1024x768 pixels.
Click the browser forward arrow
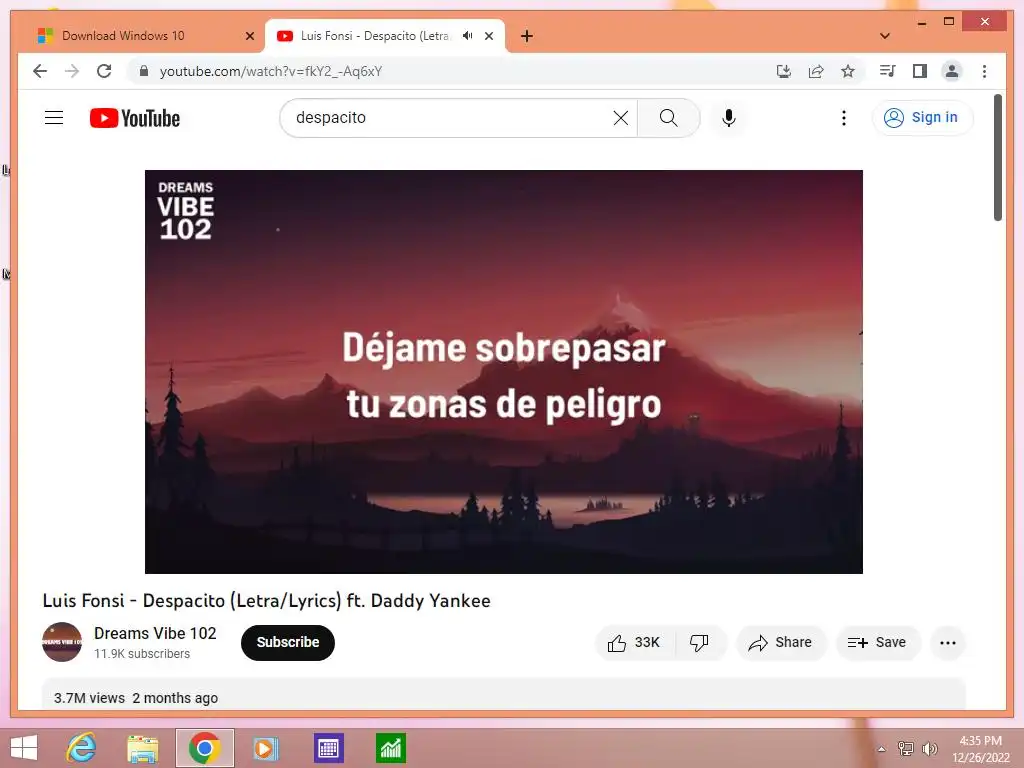point(72,71)
